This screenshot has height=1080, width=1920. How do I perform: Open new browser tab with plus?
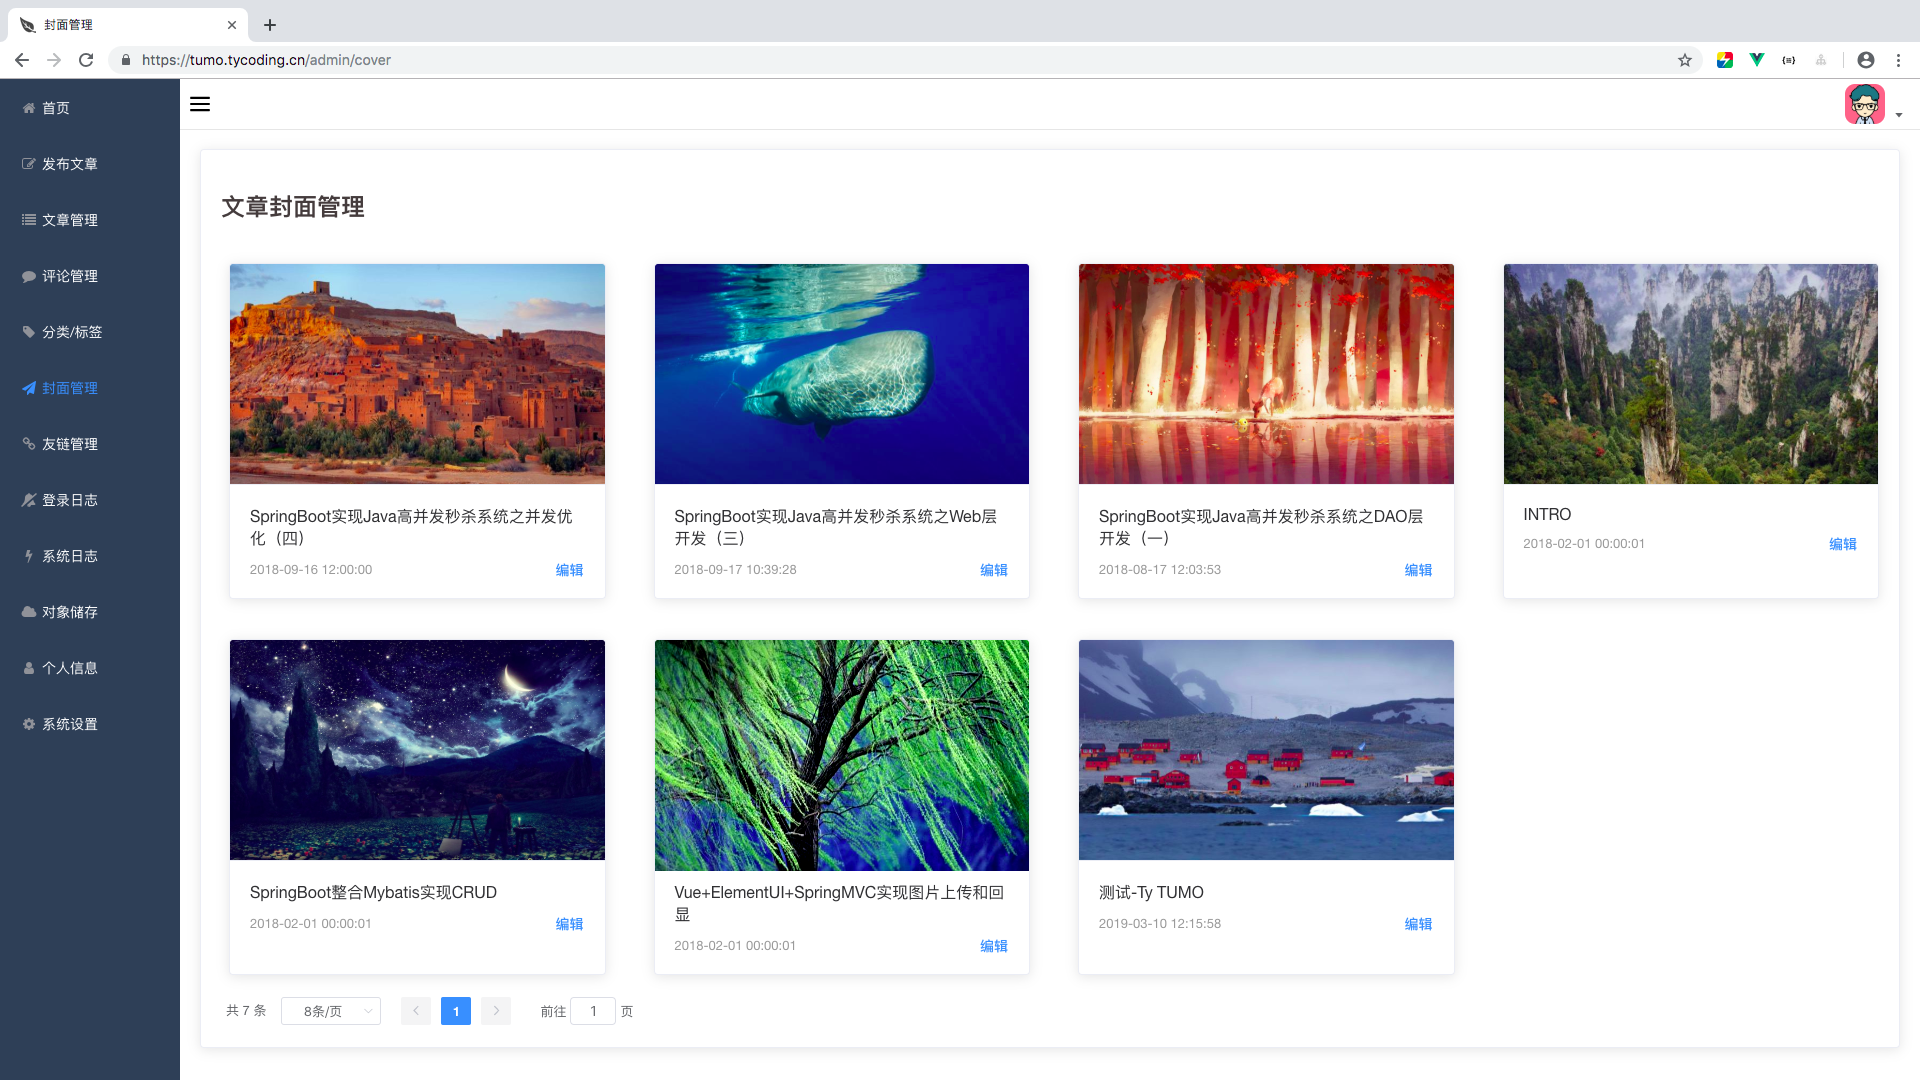pos(270,25)
